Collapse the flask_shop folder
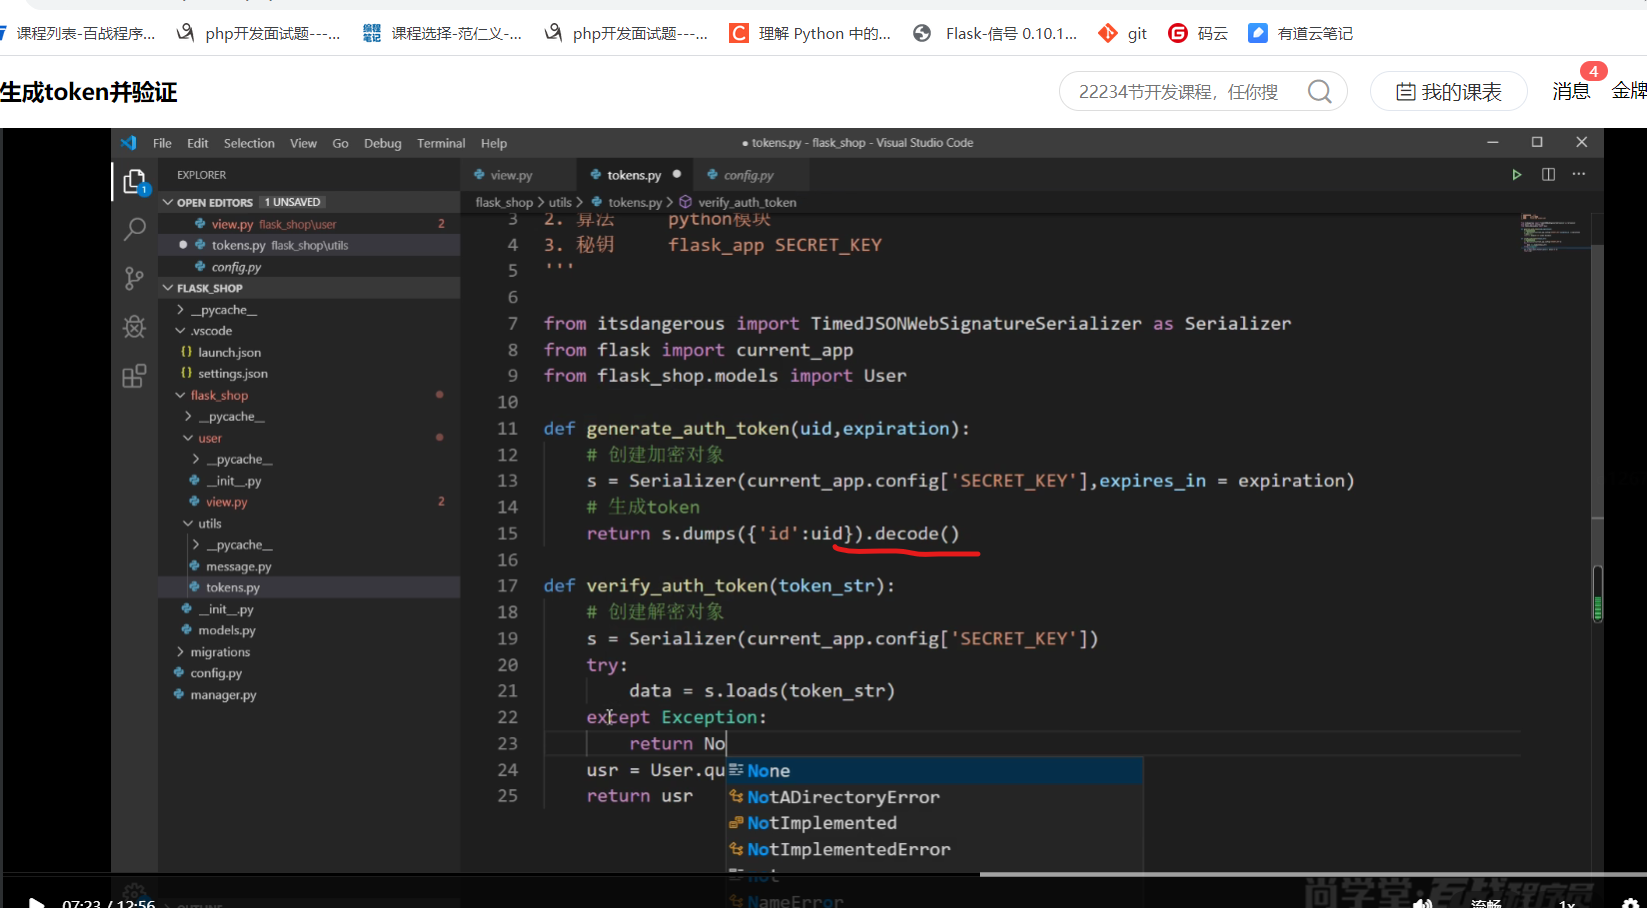1647x908 pixels. point(181,395)
